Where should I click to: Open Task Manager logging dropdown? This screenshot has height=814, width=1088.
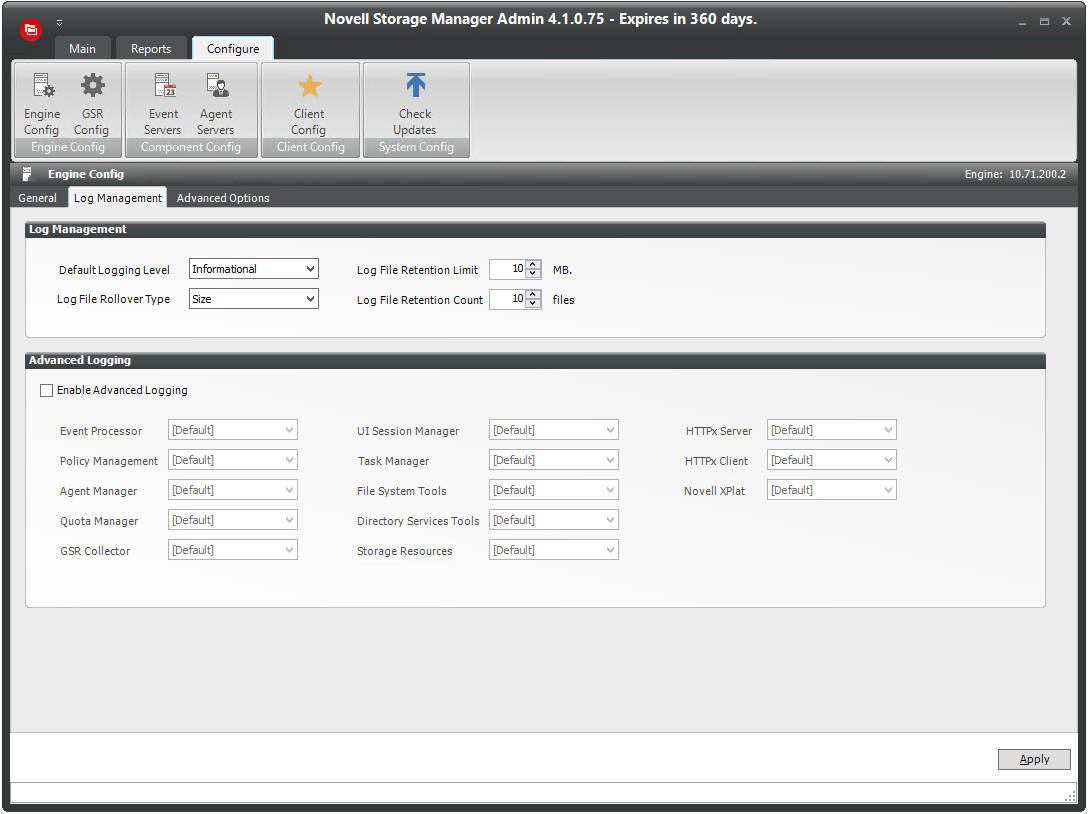(x=554, y=459)
